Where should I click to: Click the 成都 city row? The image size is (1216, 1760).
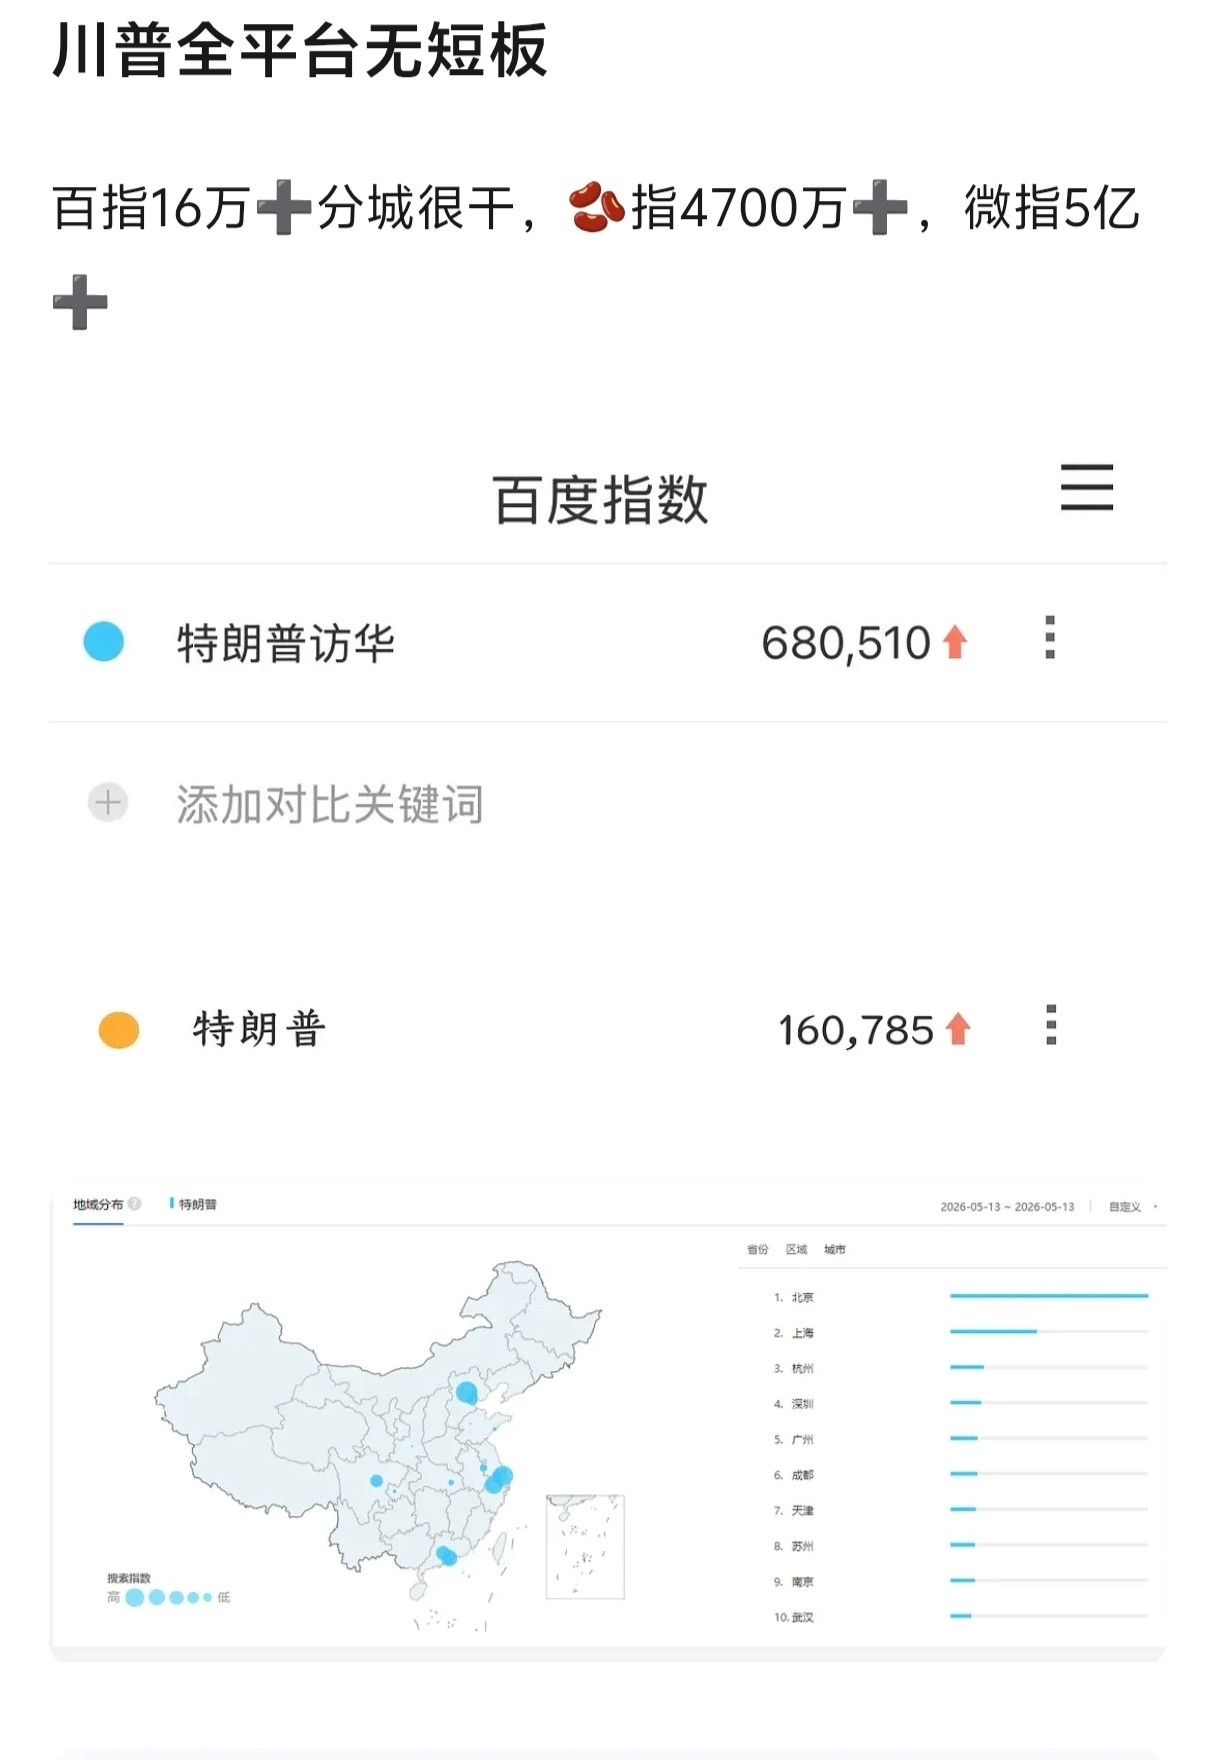point(960,1474)
